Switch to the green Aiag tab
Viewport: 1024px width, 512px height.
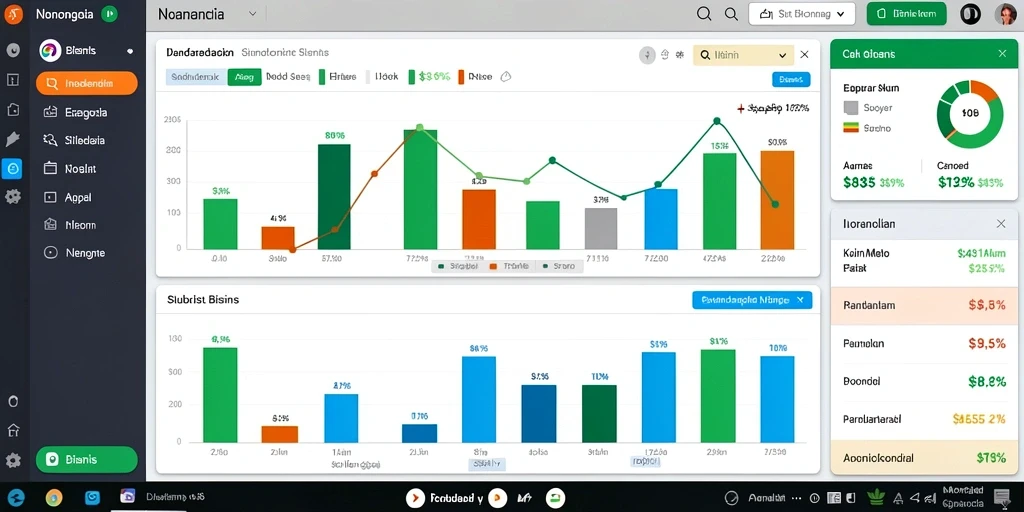pos(244,77)
